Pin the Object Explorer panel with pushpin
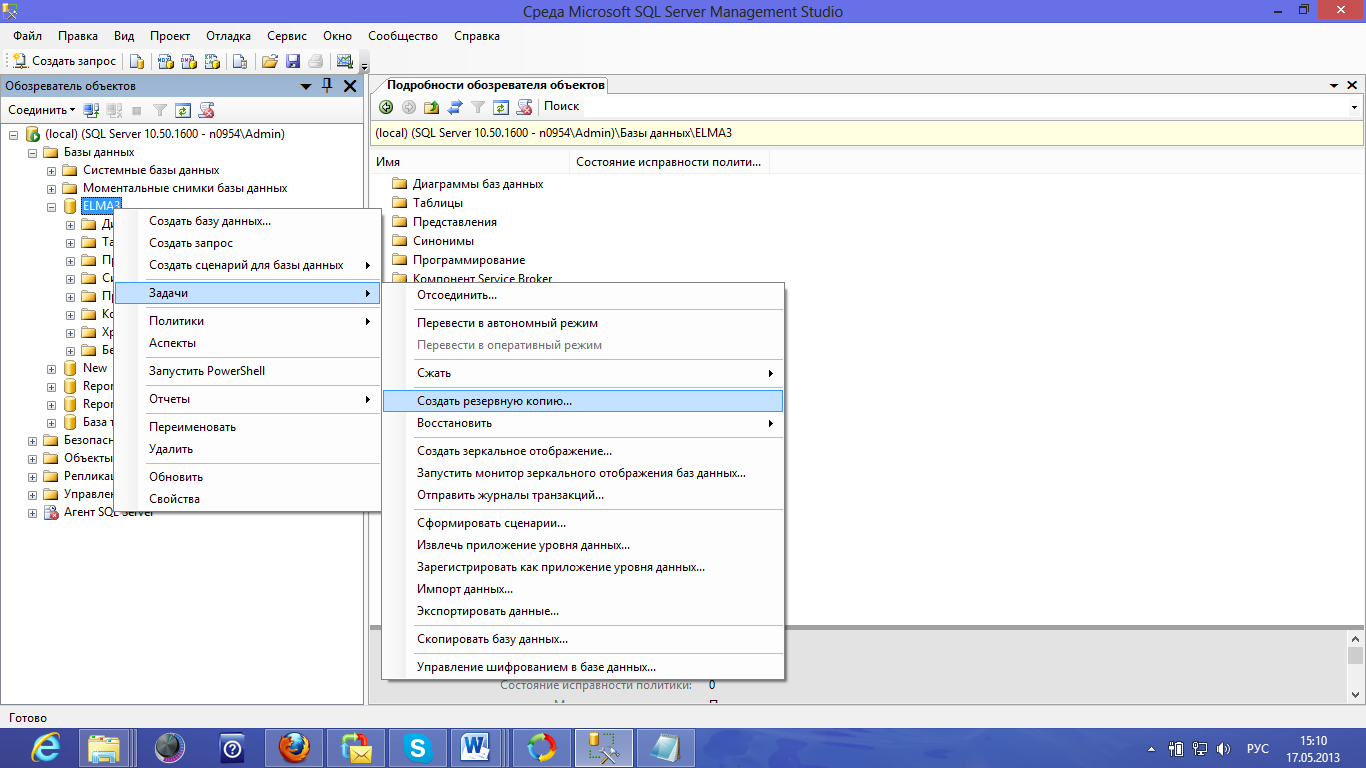1366x768 pixels. 328,86
